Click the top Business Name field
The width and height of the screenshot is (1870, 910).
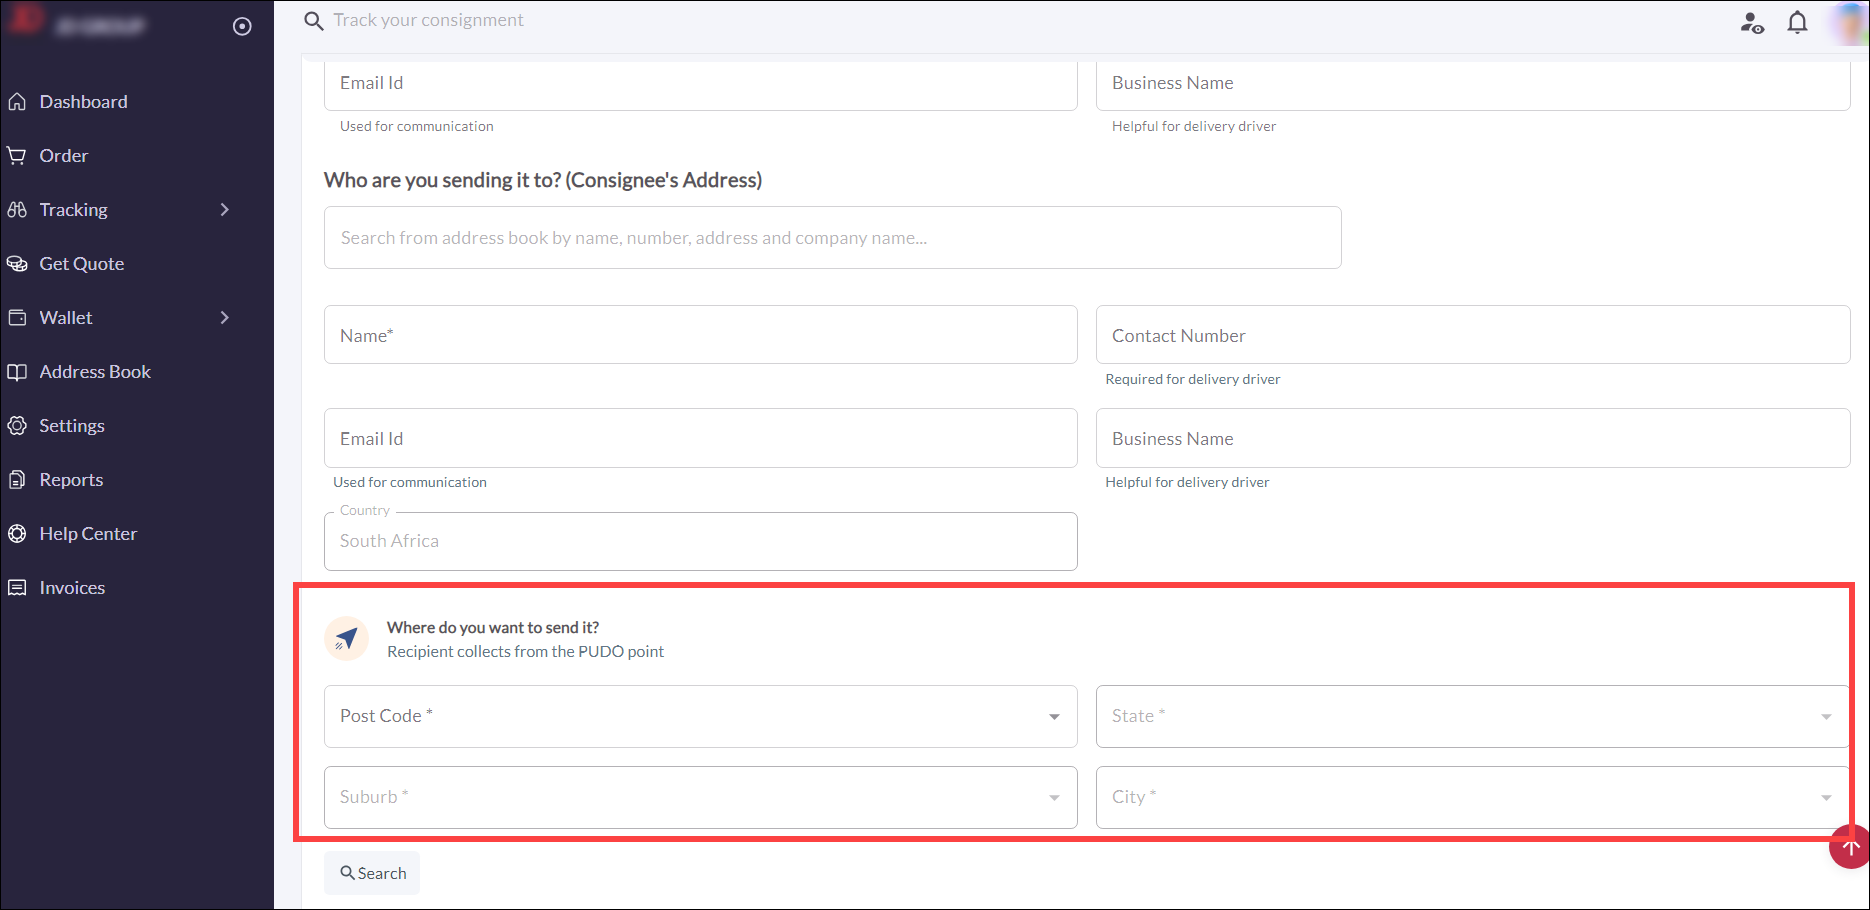[1472, 84]
